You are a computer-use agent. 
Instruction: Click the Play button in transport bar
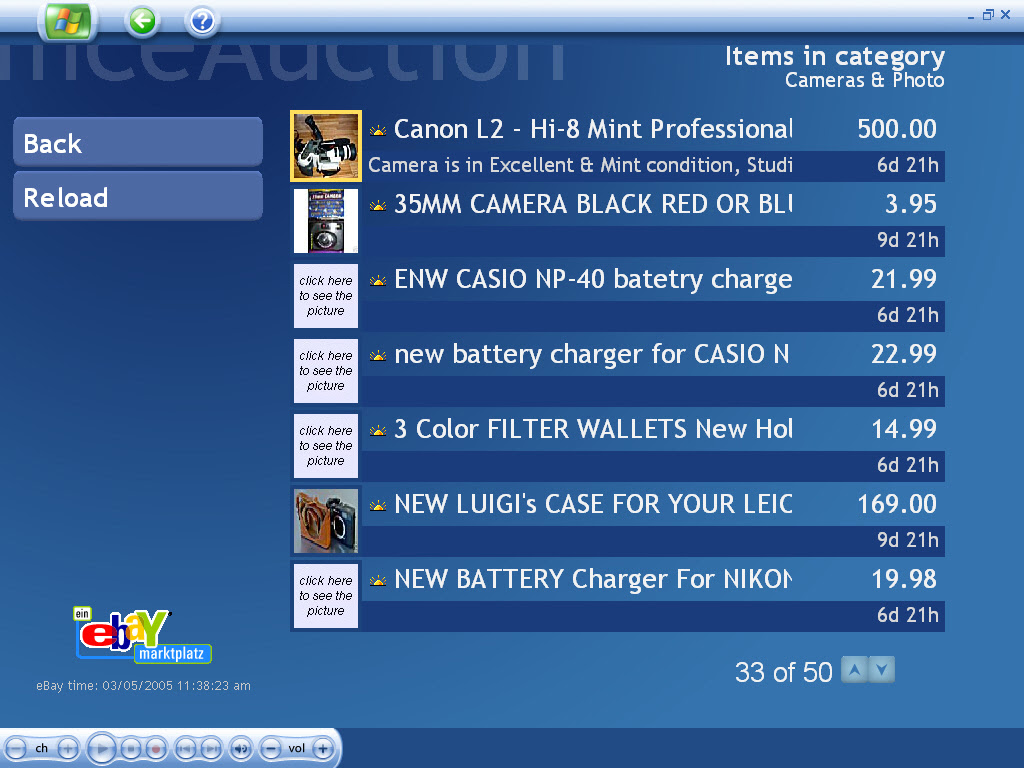coord(101,748)
